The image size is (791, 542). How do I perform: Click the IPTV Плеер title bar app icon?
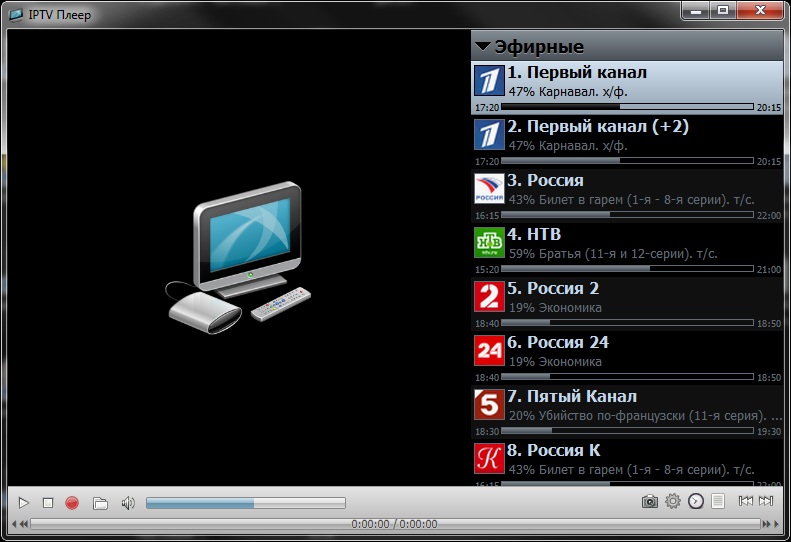16,15
